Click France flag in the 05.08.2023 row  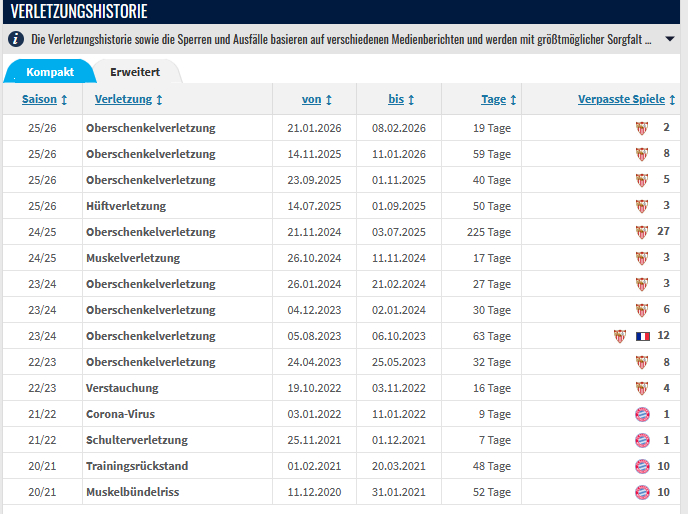point(643,336)
